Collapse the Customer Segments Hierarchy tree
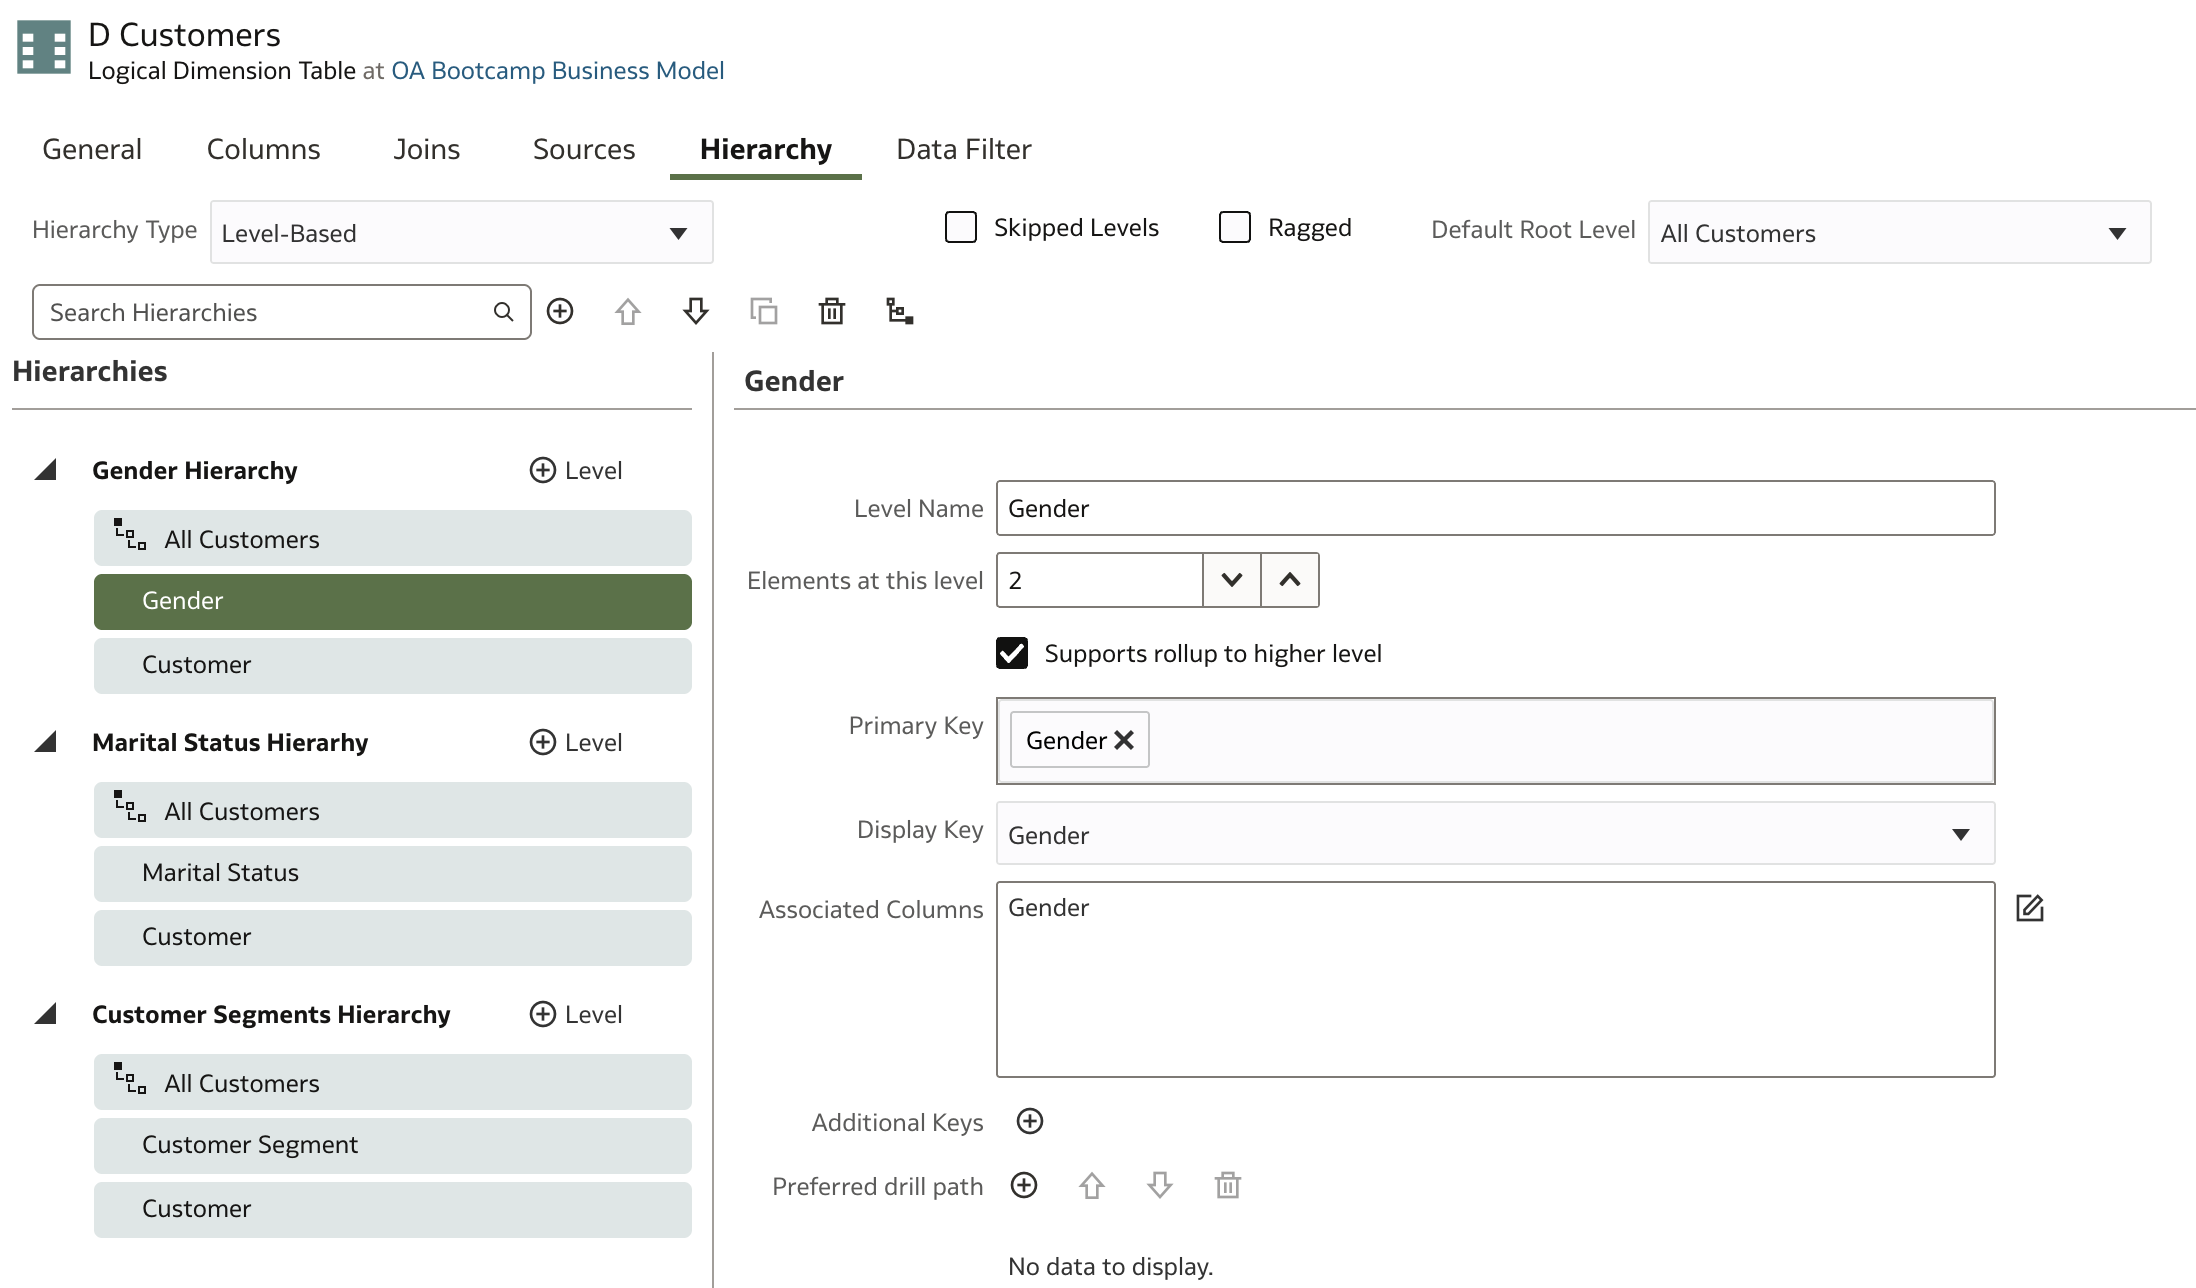Image resolution: width=2196 pixels, height=1288 pixels. 45,1014
